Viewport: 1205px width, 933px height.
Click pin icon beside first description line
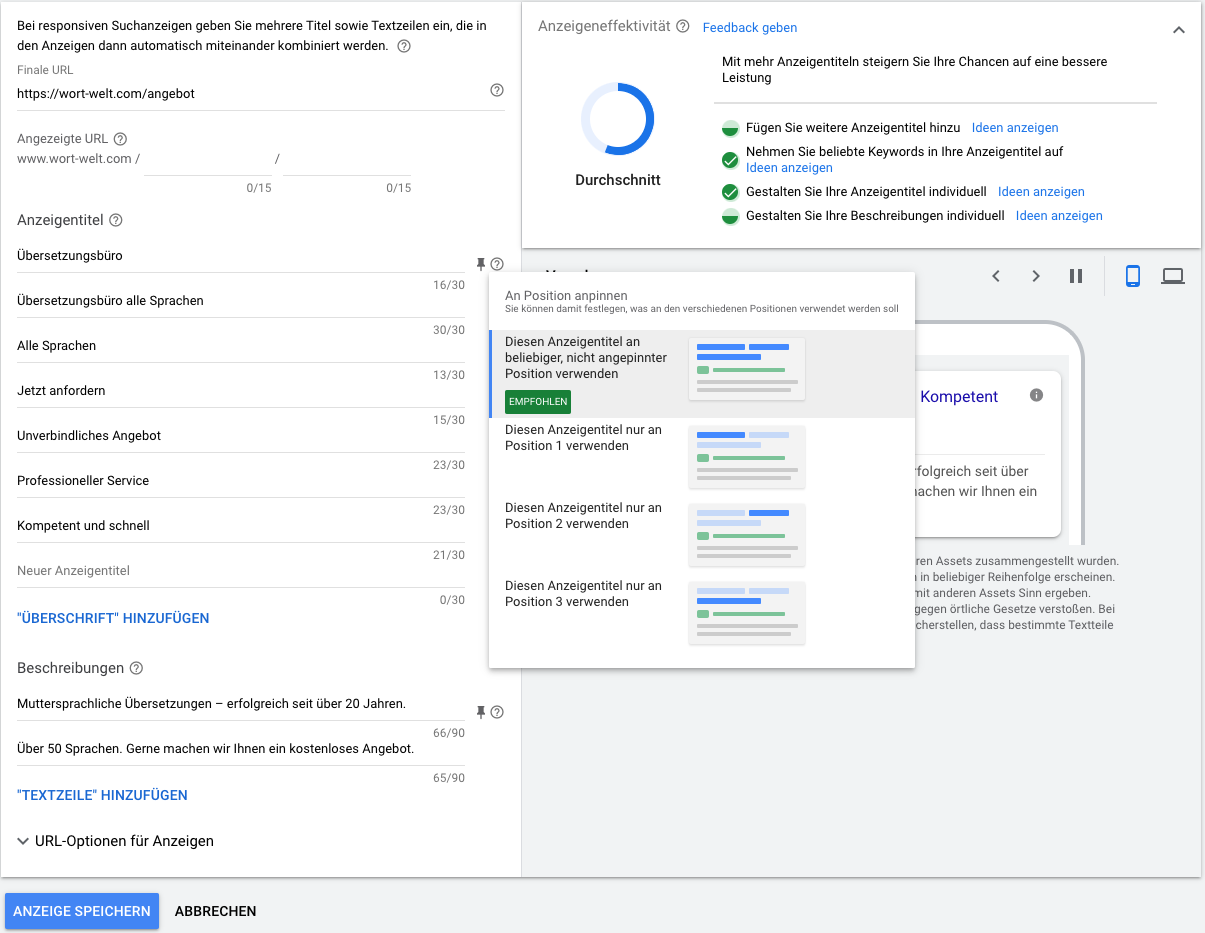[481, 712]
